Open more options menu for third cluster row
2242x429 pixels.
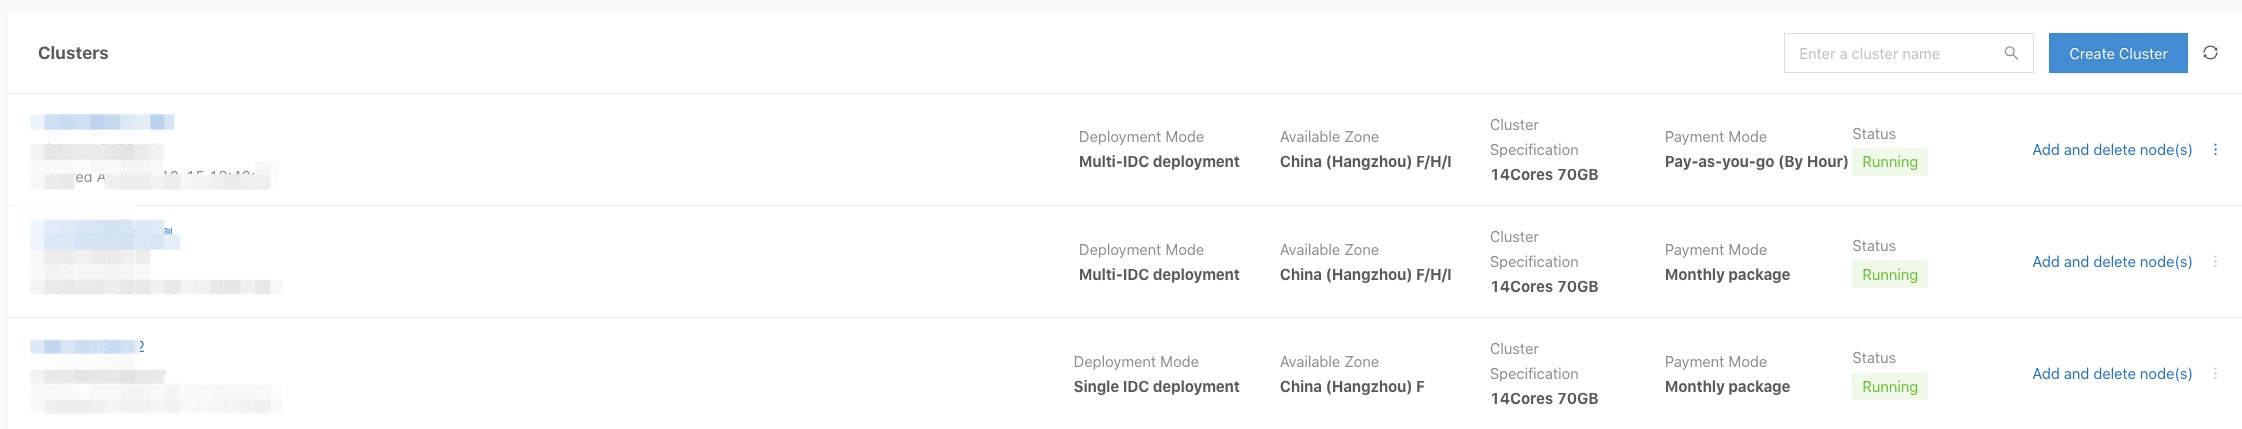pyautogui.click(x=2215, y=374)
